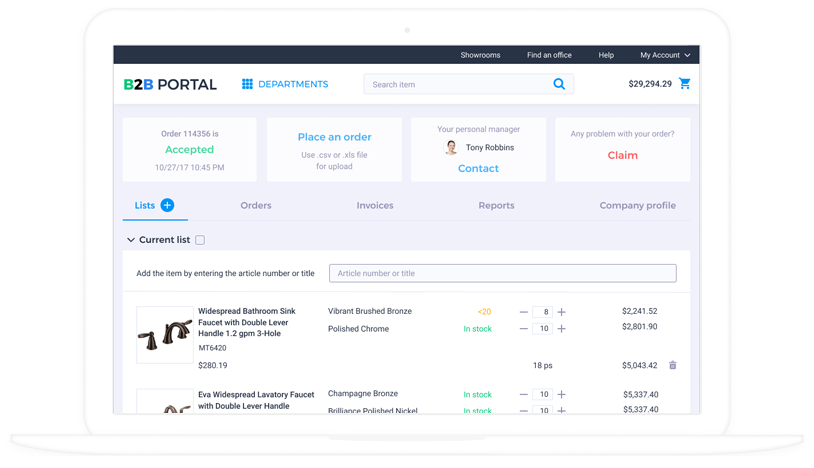
Task: Click the stock warning <20
Action: 484,312
